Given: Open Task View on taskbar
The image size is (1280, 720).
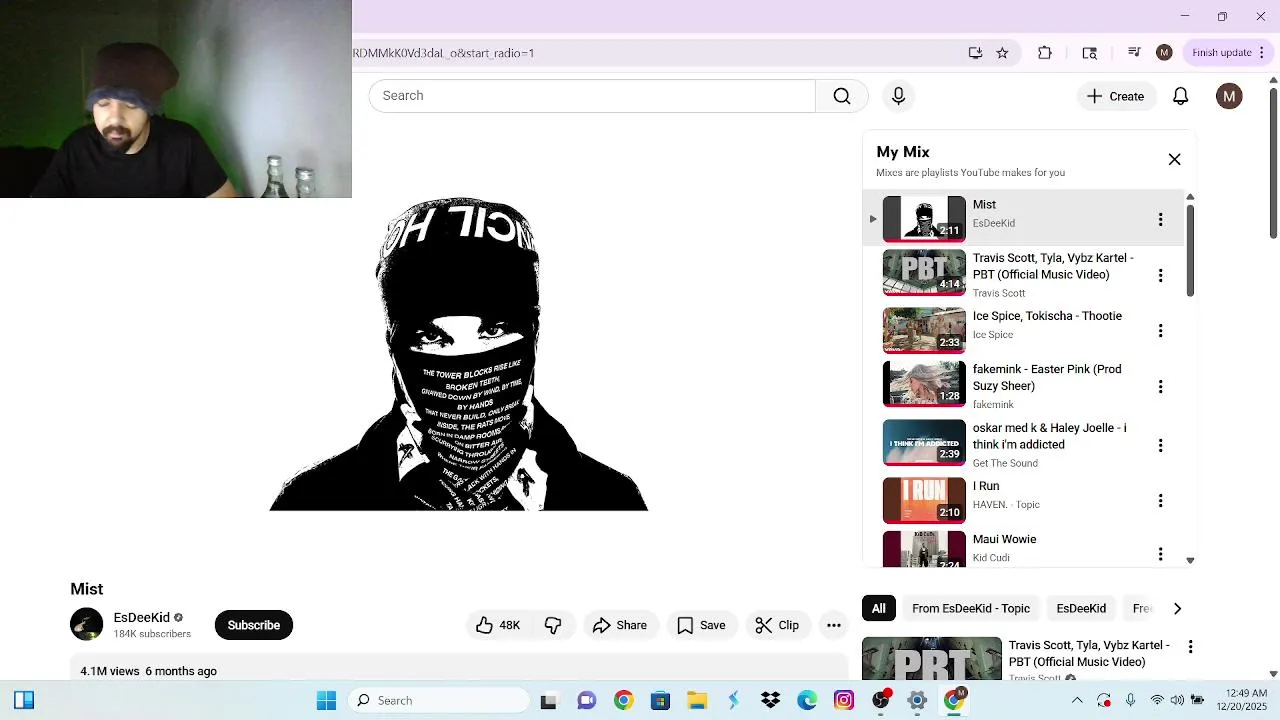Looking at the screenshot, I should click(x=548, y=701).
